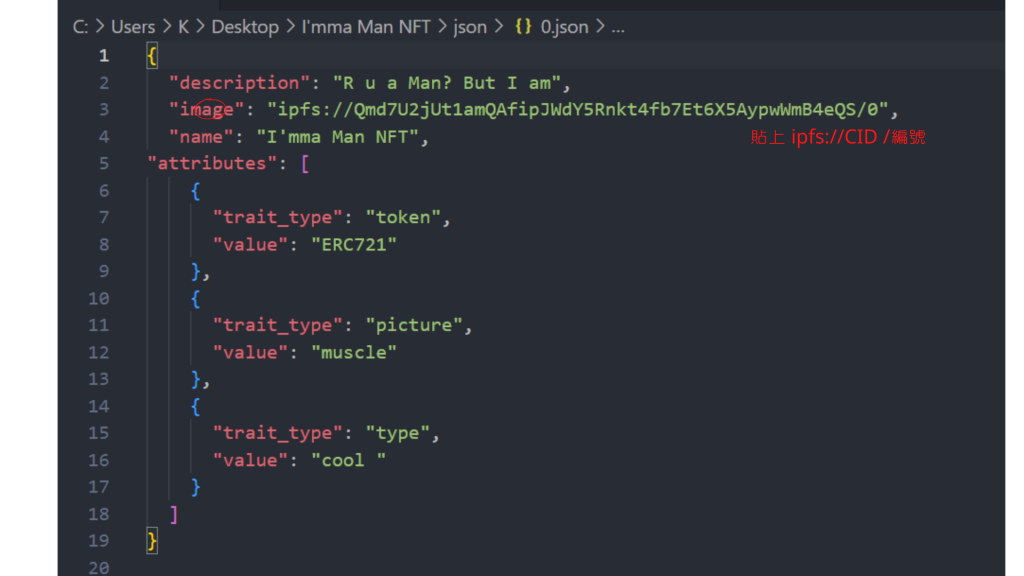The width and height of the screenshot is (1024, 576).
Task: Click the I'mma Man NFT breadcrumb
Action: [366, 27]
